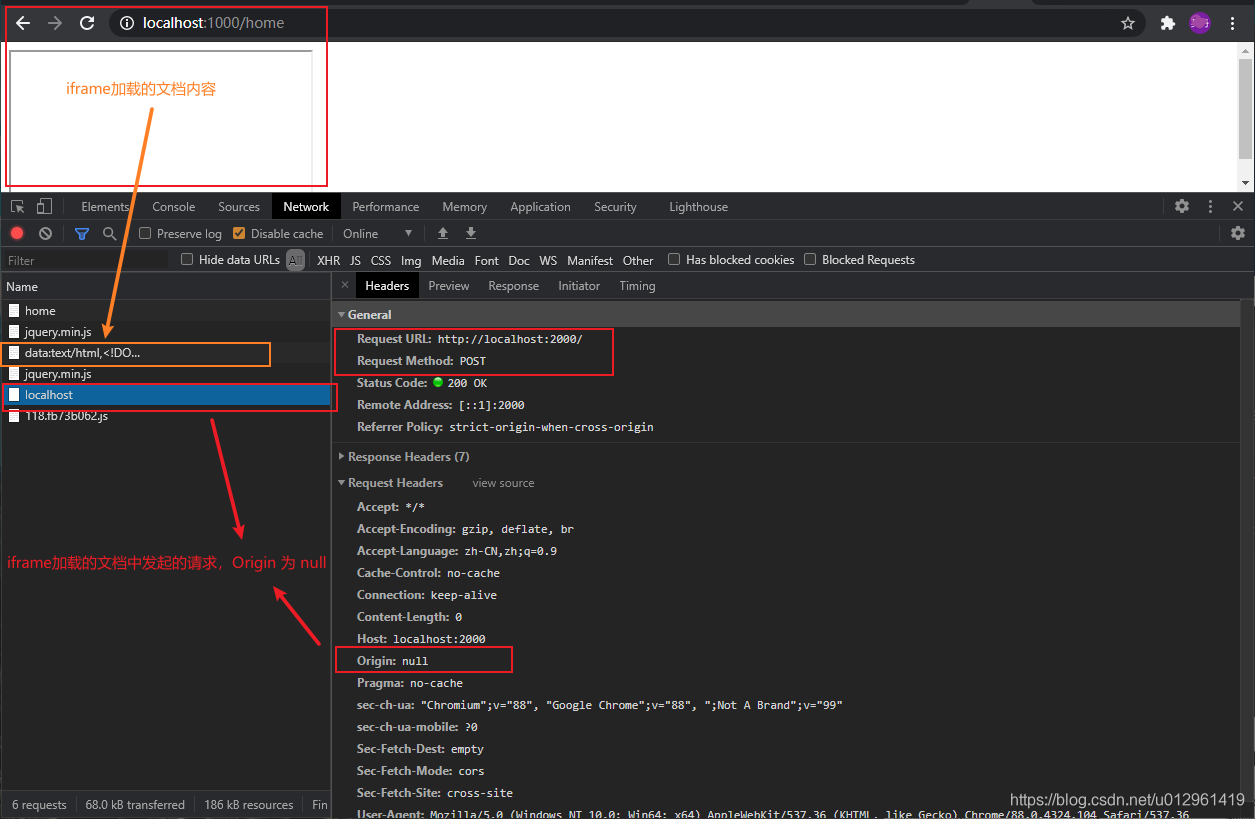Switch to the Initiator tab
The image size is (1255, 819).
pos(579,285)
